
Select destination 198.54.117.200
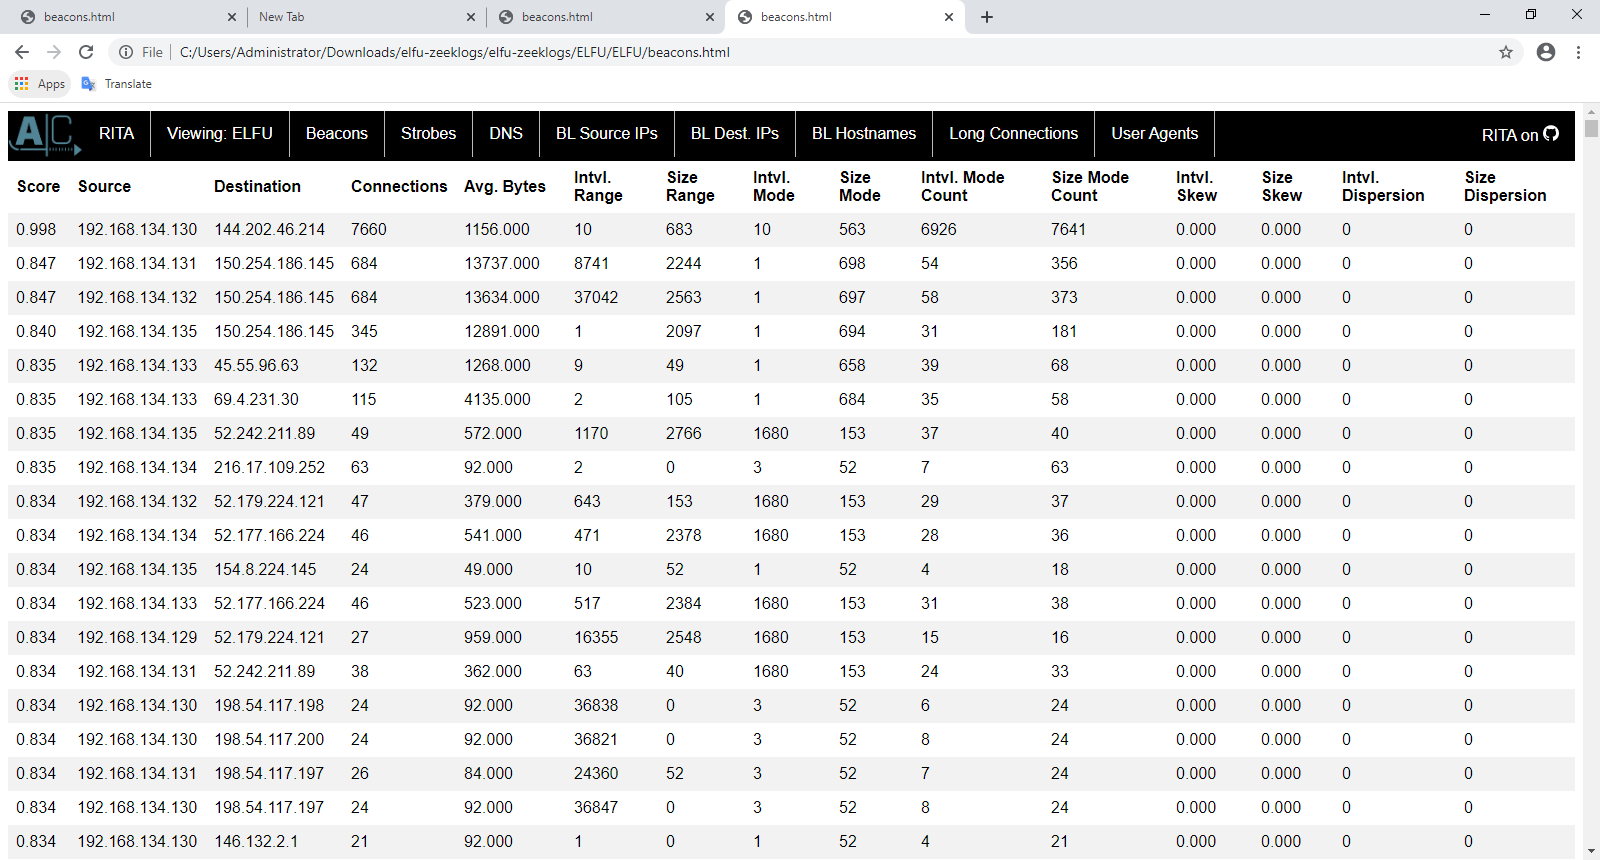coord(269,740)
